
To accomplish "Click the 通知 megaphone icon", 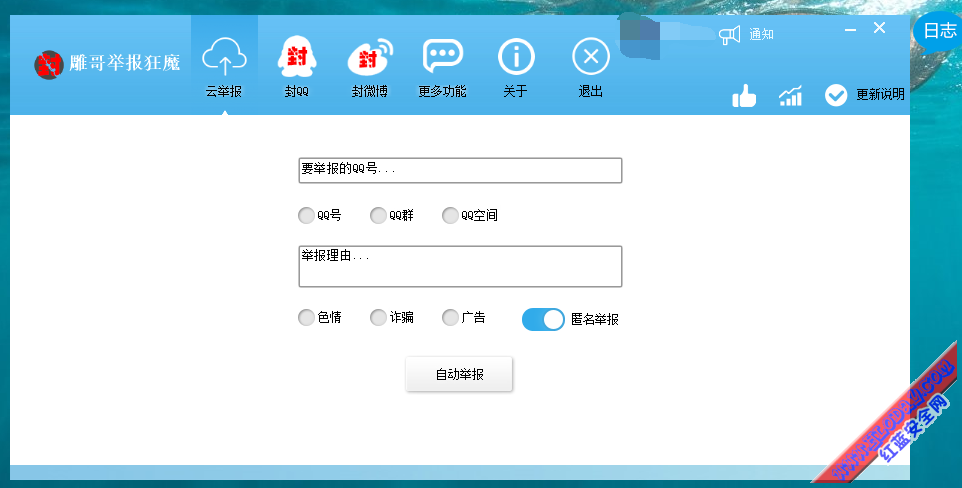I will pyautogui.click(x=729, y=35).
